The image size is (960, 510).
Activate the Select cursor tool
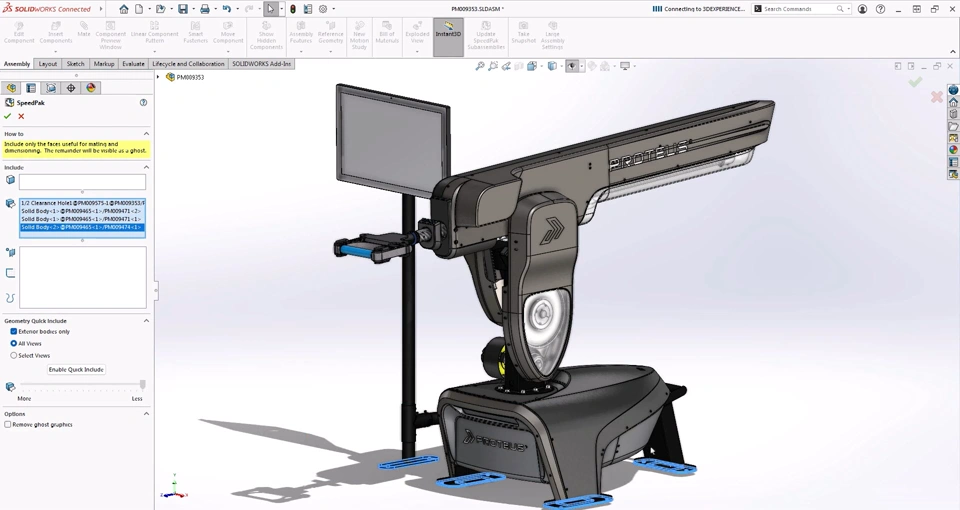(270, 9)
